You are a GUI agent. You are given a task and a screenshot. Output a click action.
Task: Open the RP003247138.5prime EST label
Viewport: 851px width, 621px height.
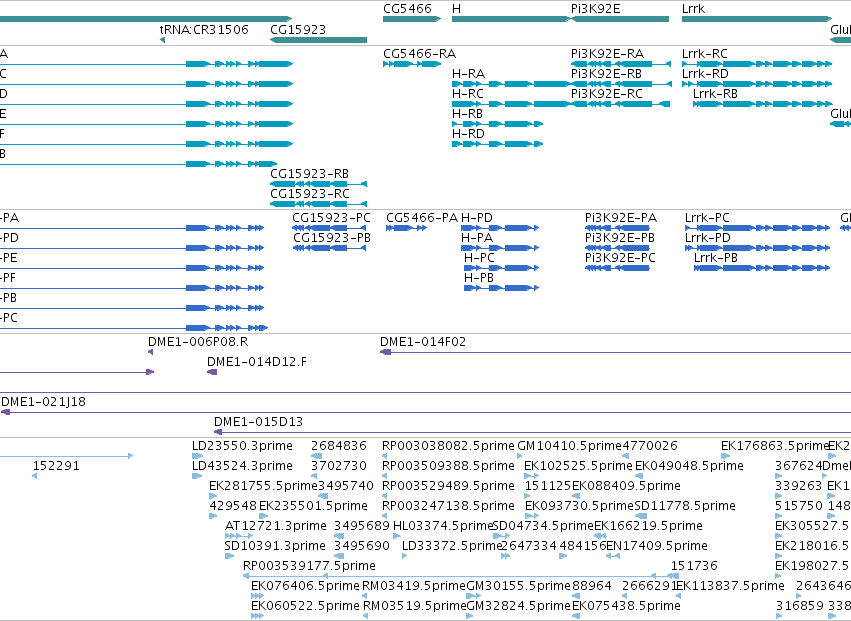coord(448,506)
